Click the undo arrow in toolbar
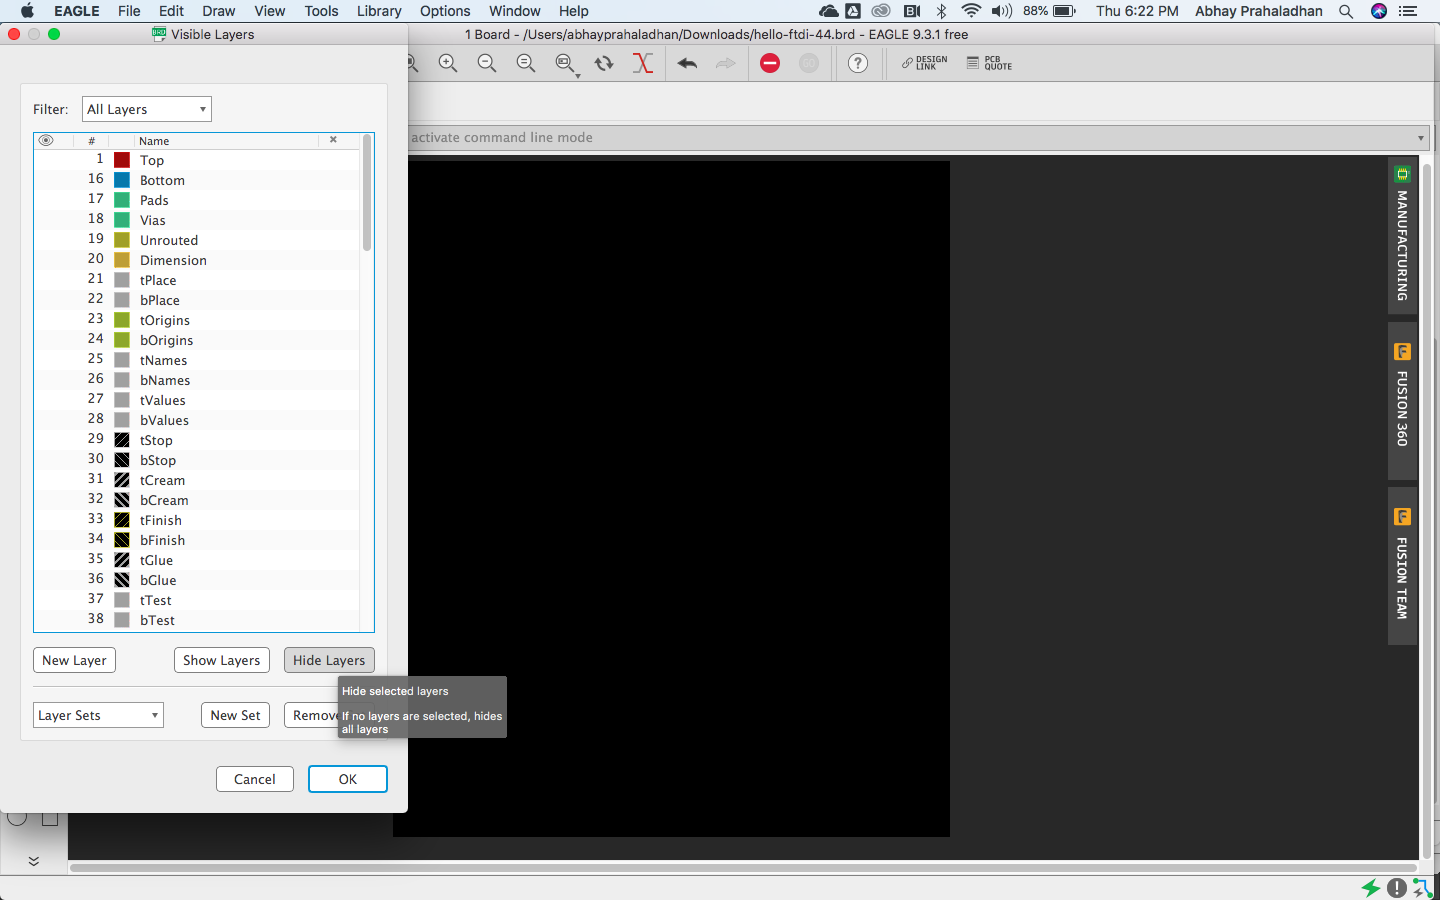1440x900 pixels. pyautogui.click(x=687, y=64)
